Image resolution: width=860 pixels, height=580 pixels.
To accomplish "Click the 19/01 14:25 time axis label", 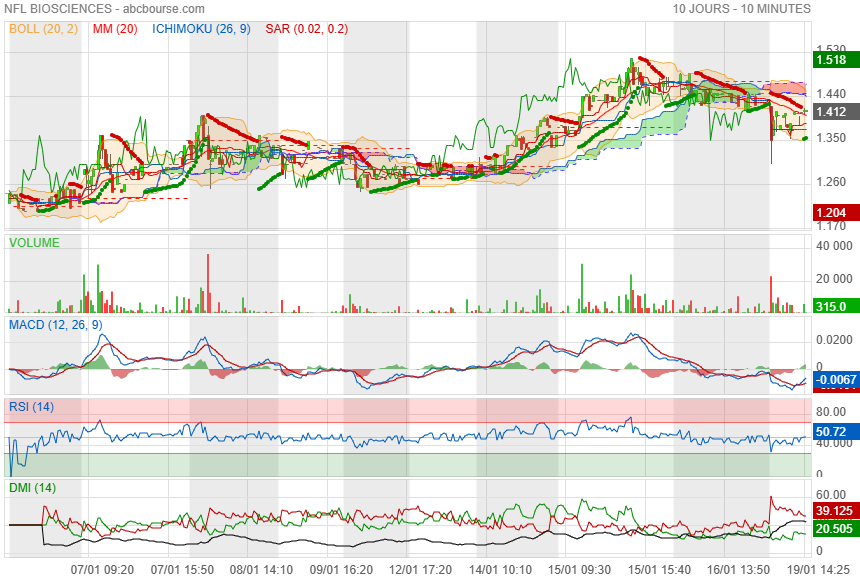I will tap(810, 569).
